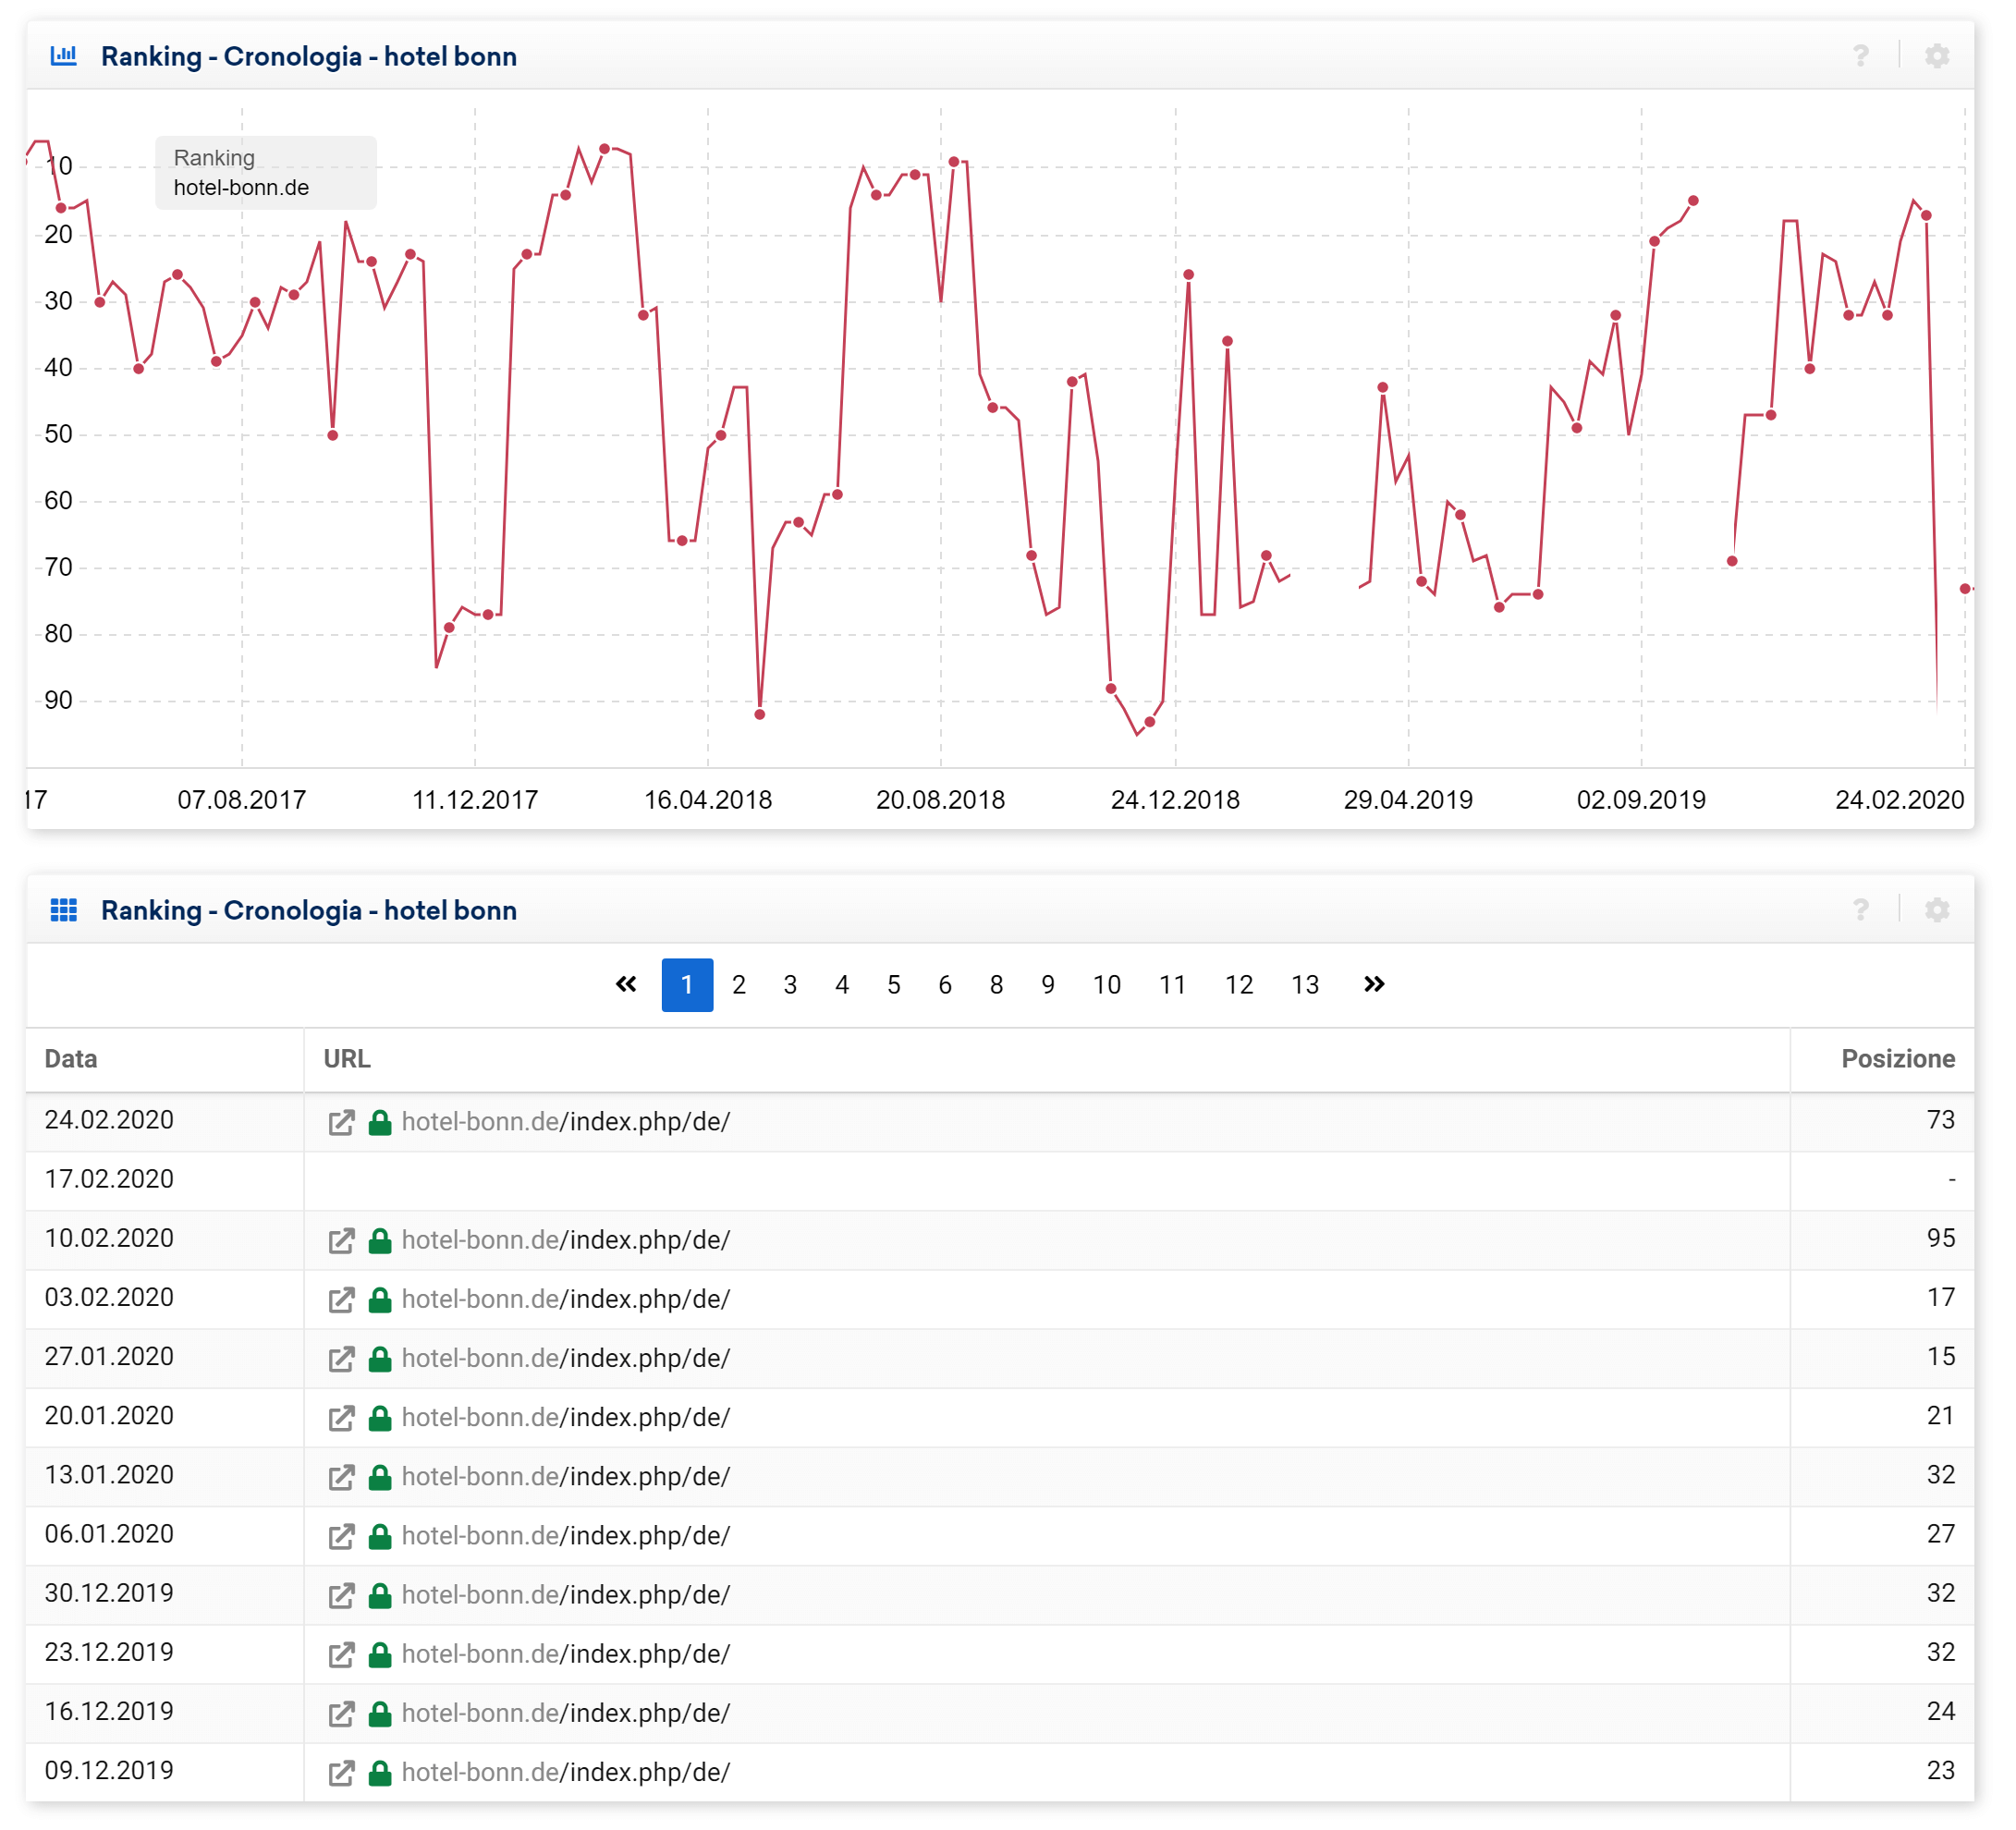Open external link icon for 24.02.2020 row
Viewport: 2016px width, 1830px height.
tap(341, 1122)
